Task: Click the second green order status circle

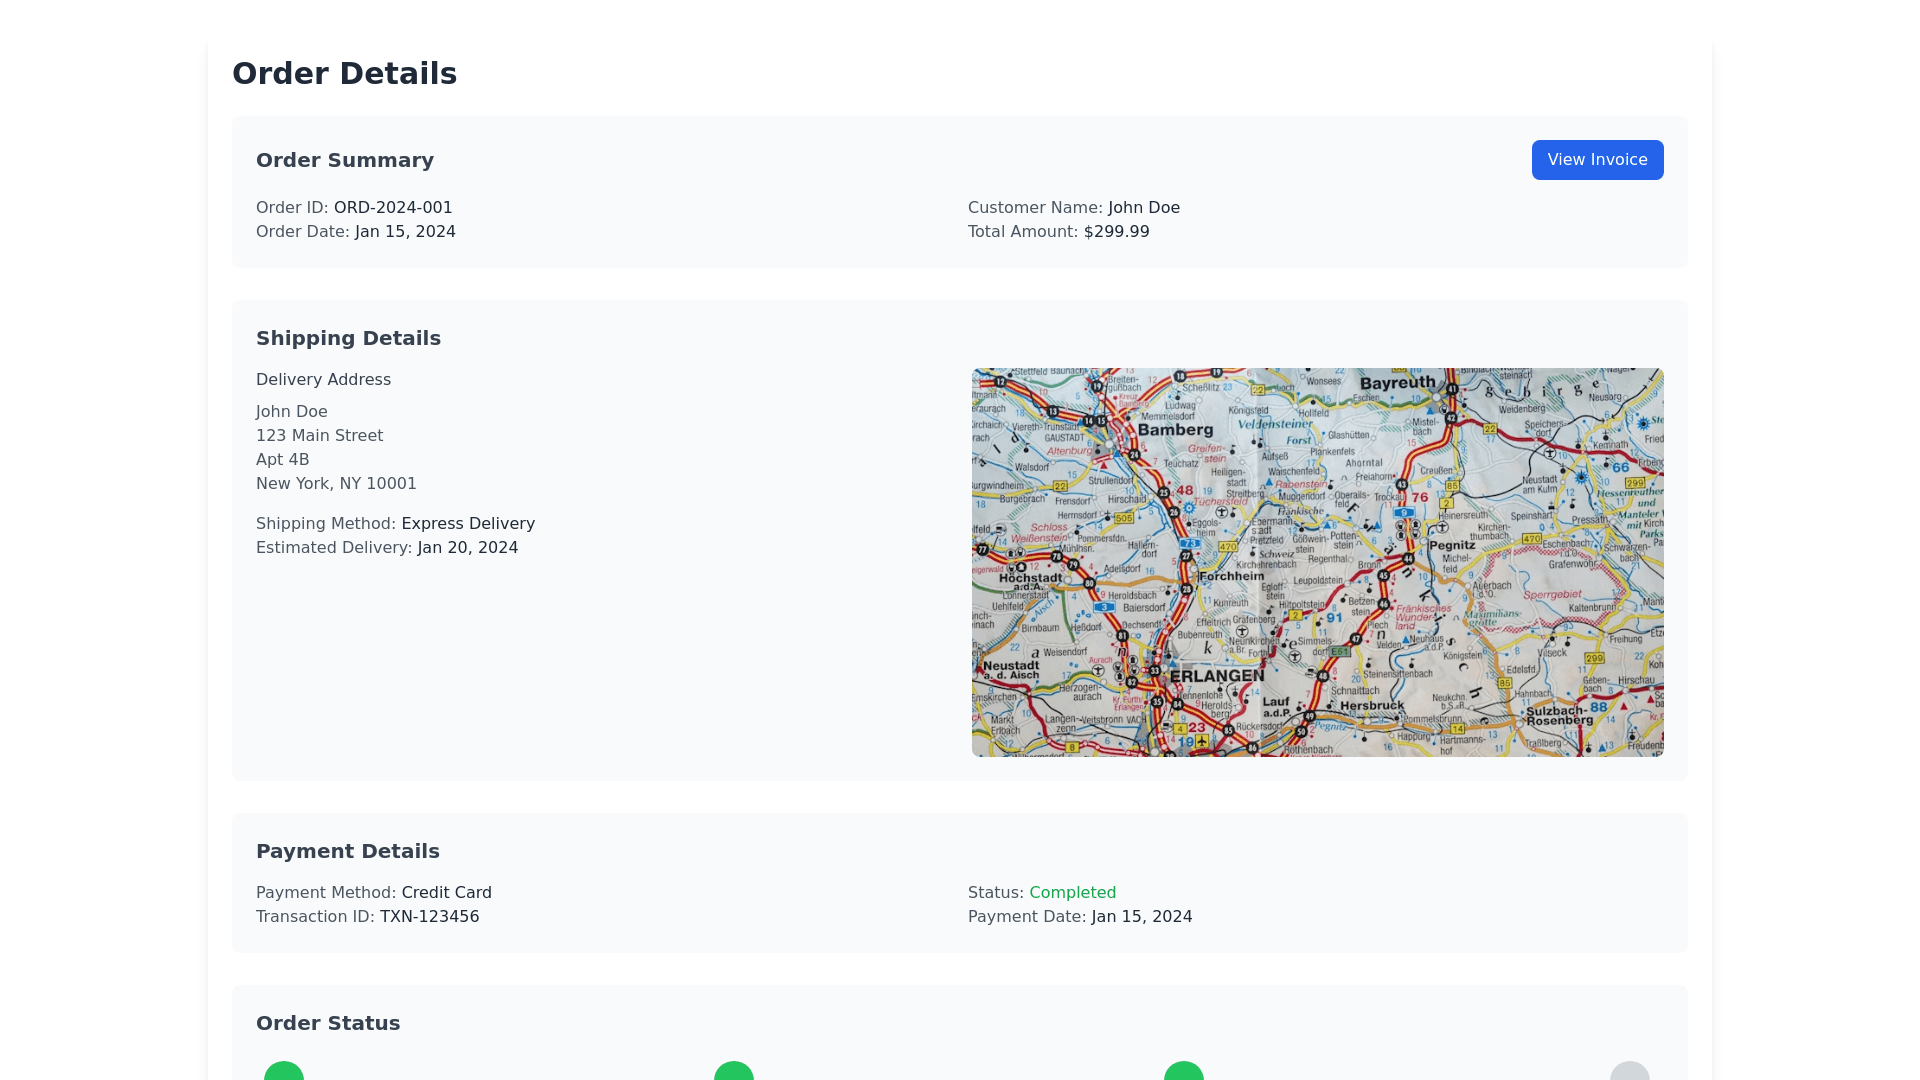Action: [x=734, y=1072]
